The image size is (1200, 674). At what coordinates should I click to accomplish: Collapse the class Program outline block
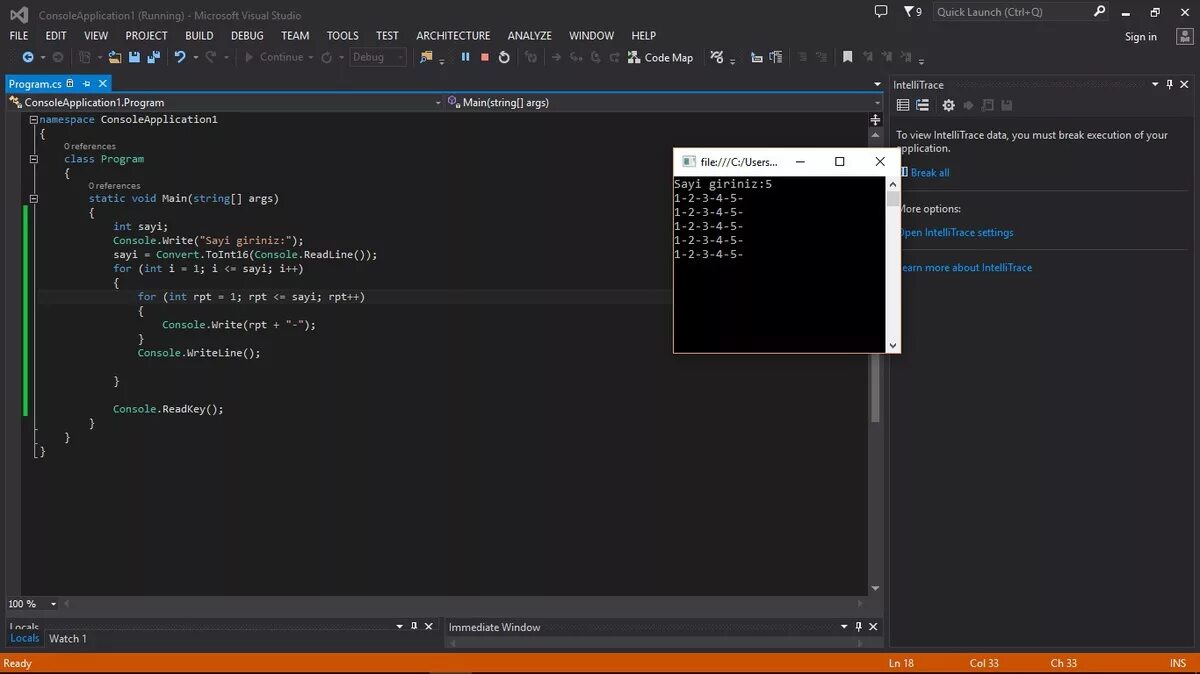34,159
